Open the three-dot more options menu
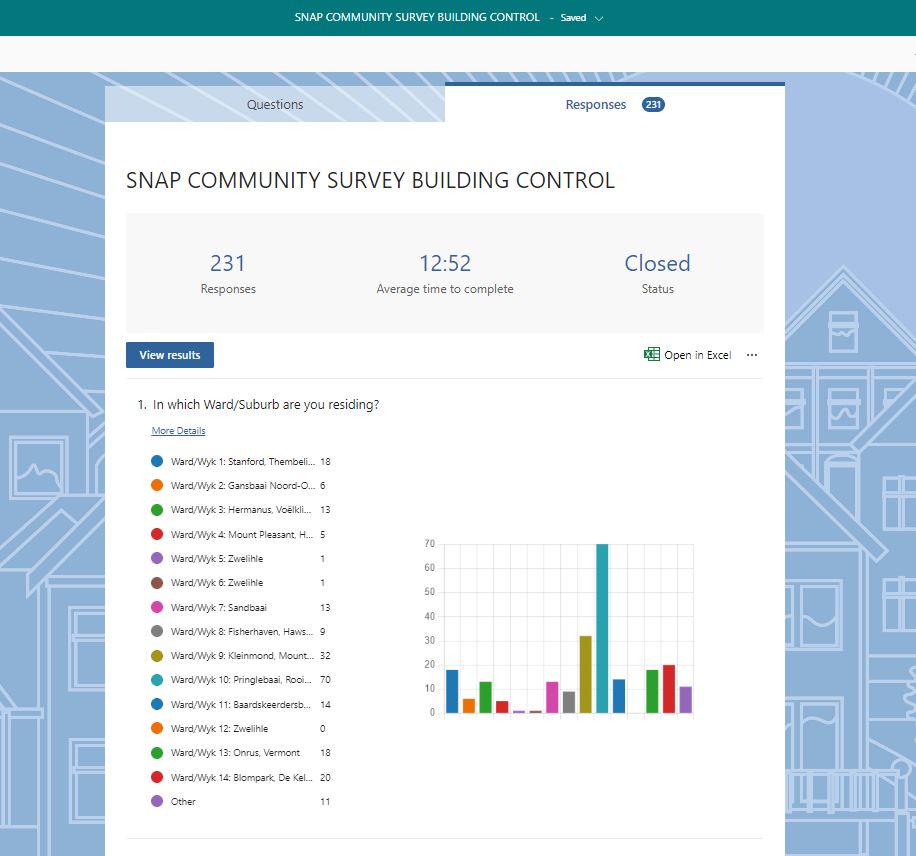The width and height of the screenshot is (916, 856). [752, 355]
